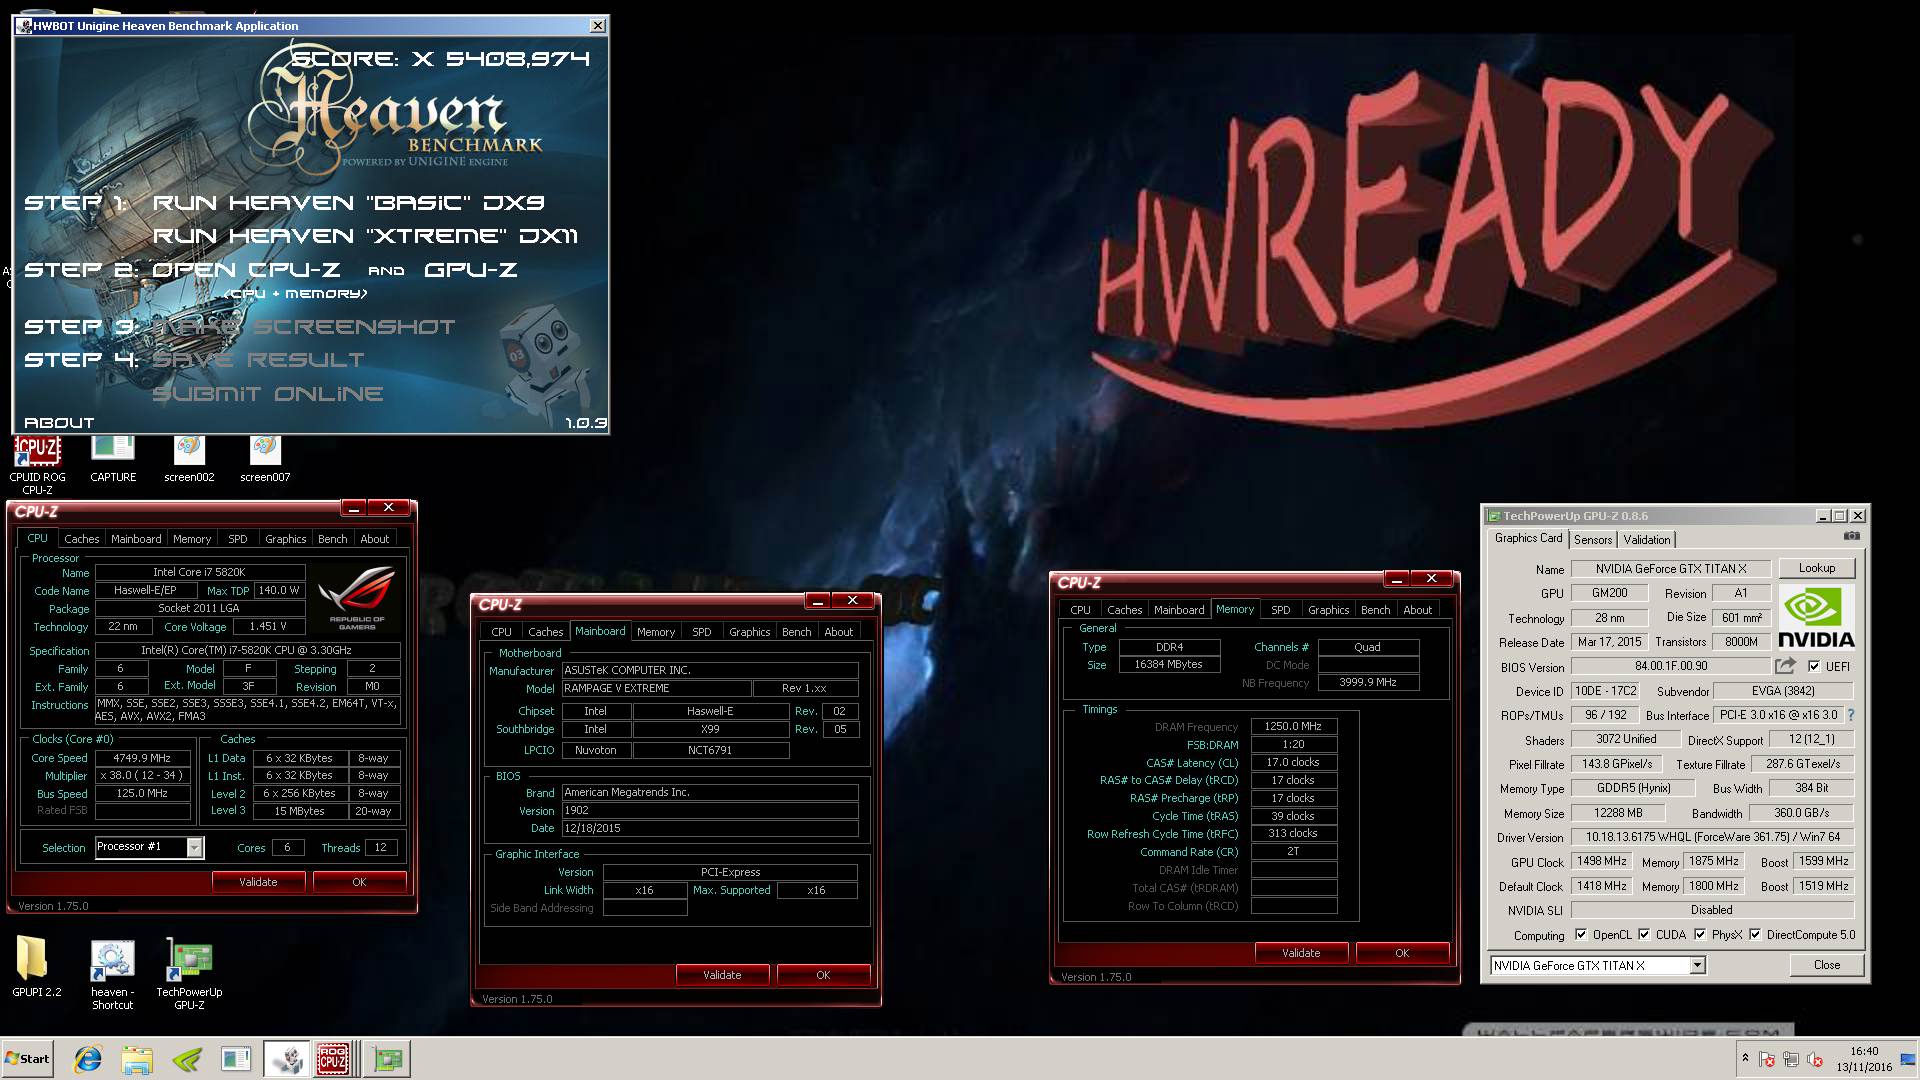Launch TechPowerUp GPU-Z desktop shortcut
1920x1080 pixels.
[189, 975]
